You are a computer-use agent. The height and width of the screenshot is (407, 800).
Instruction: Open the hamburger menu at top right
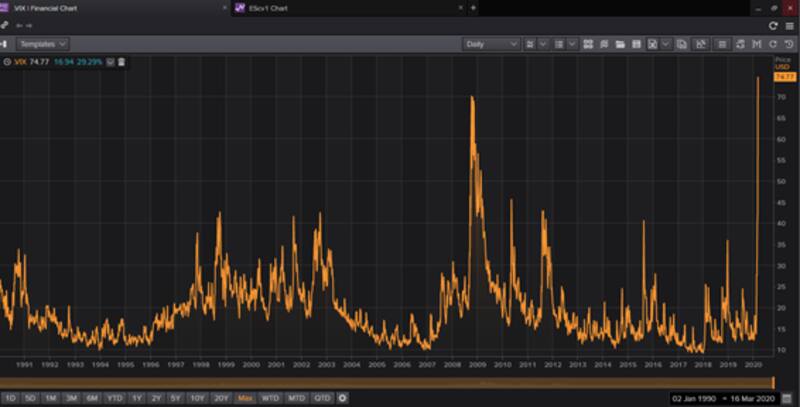pos(789,25)
